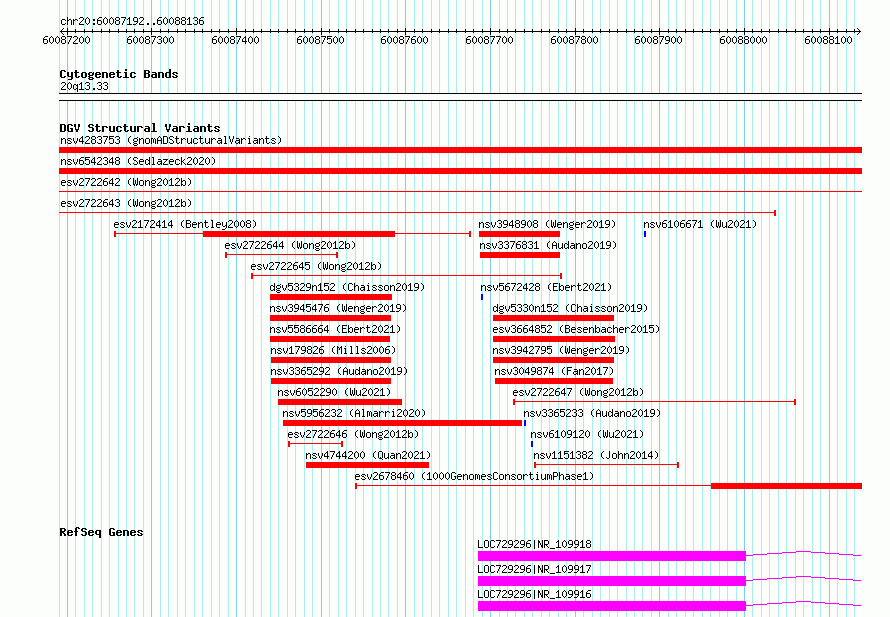This screenshot has width=890, height=617.
Task: Click the 60087900 ruler tick label
Action: point(658,40)
